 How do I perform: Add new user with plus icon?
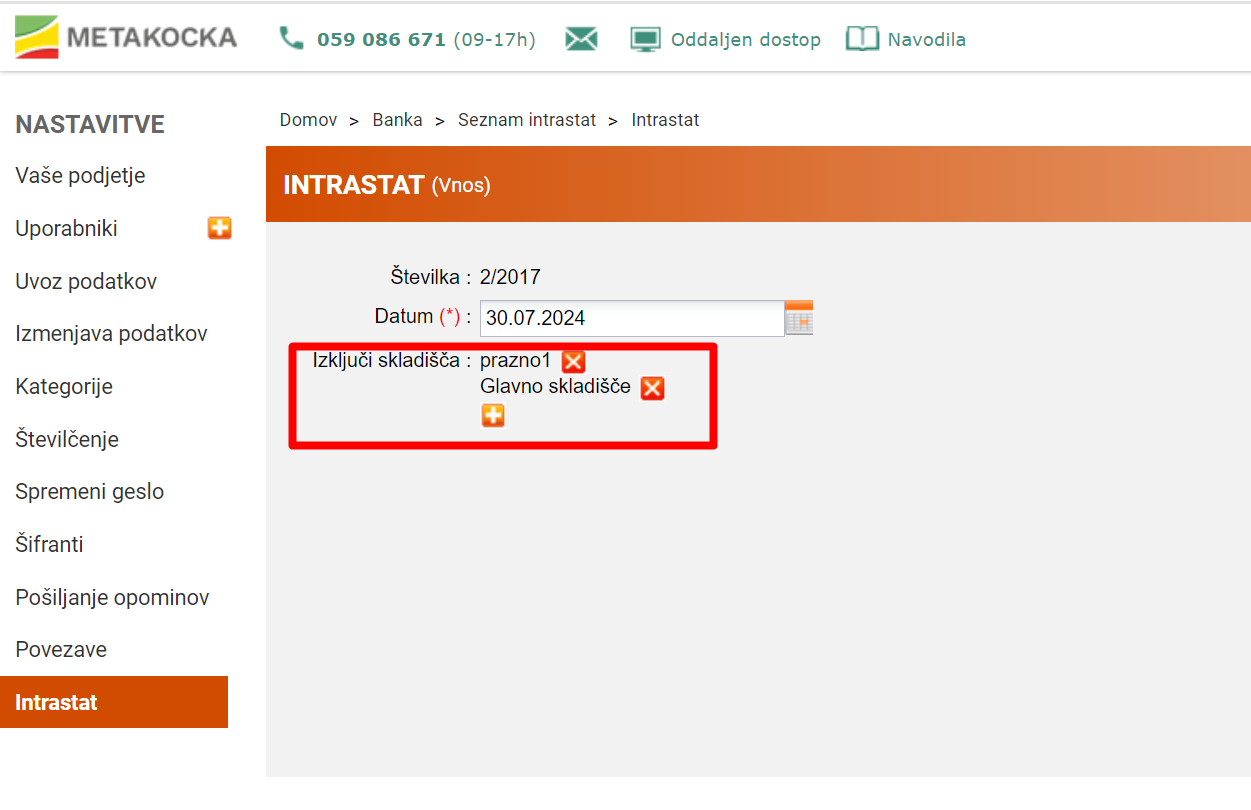tap(219, 228)
